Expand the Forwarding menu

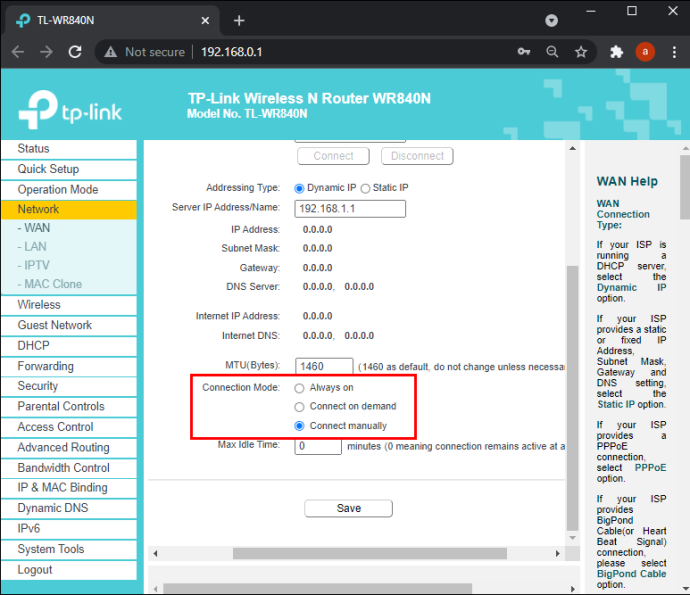69,366
